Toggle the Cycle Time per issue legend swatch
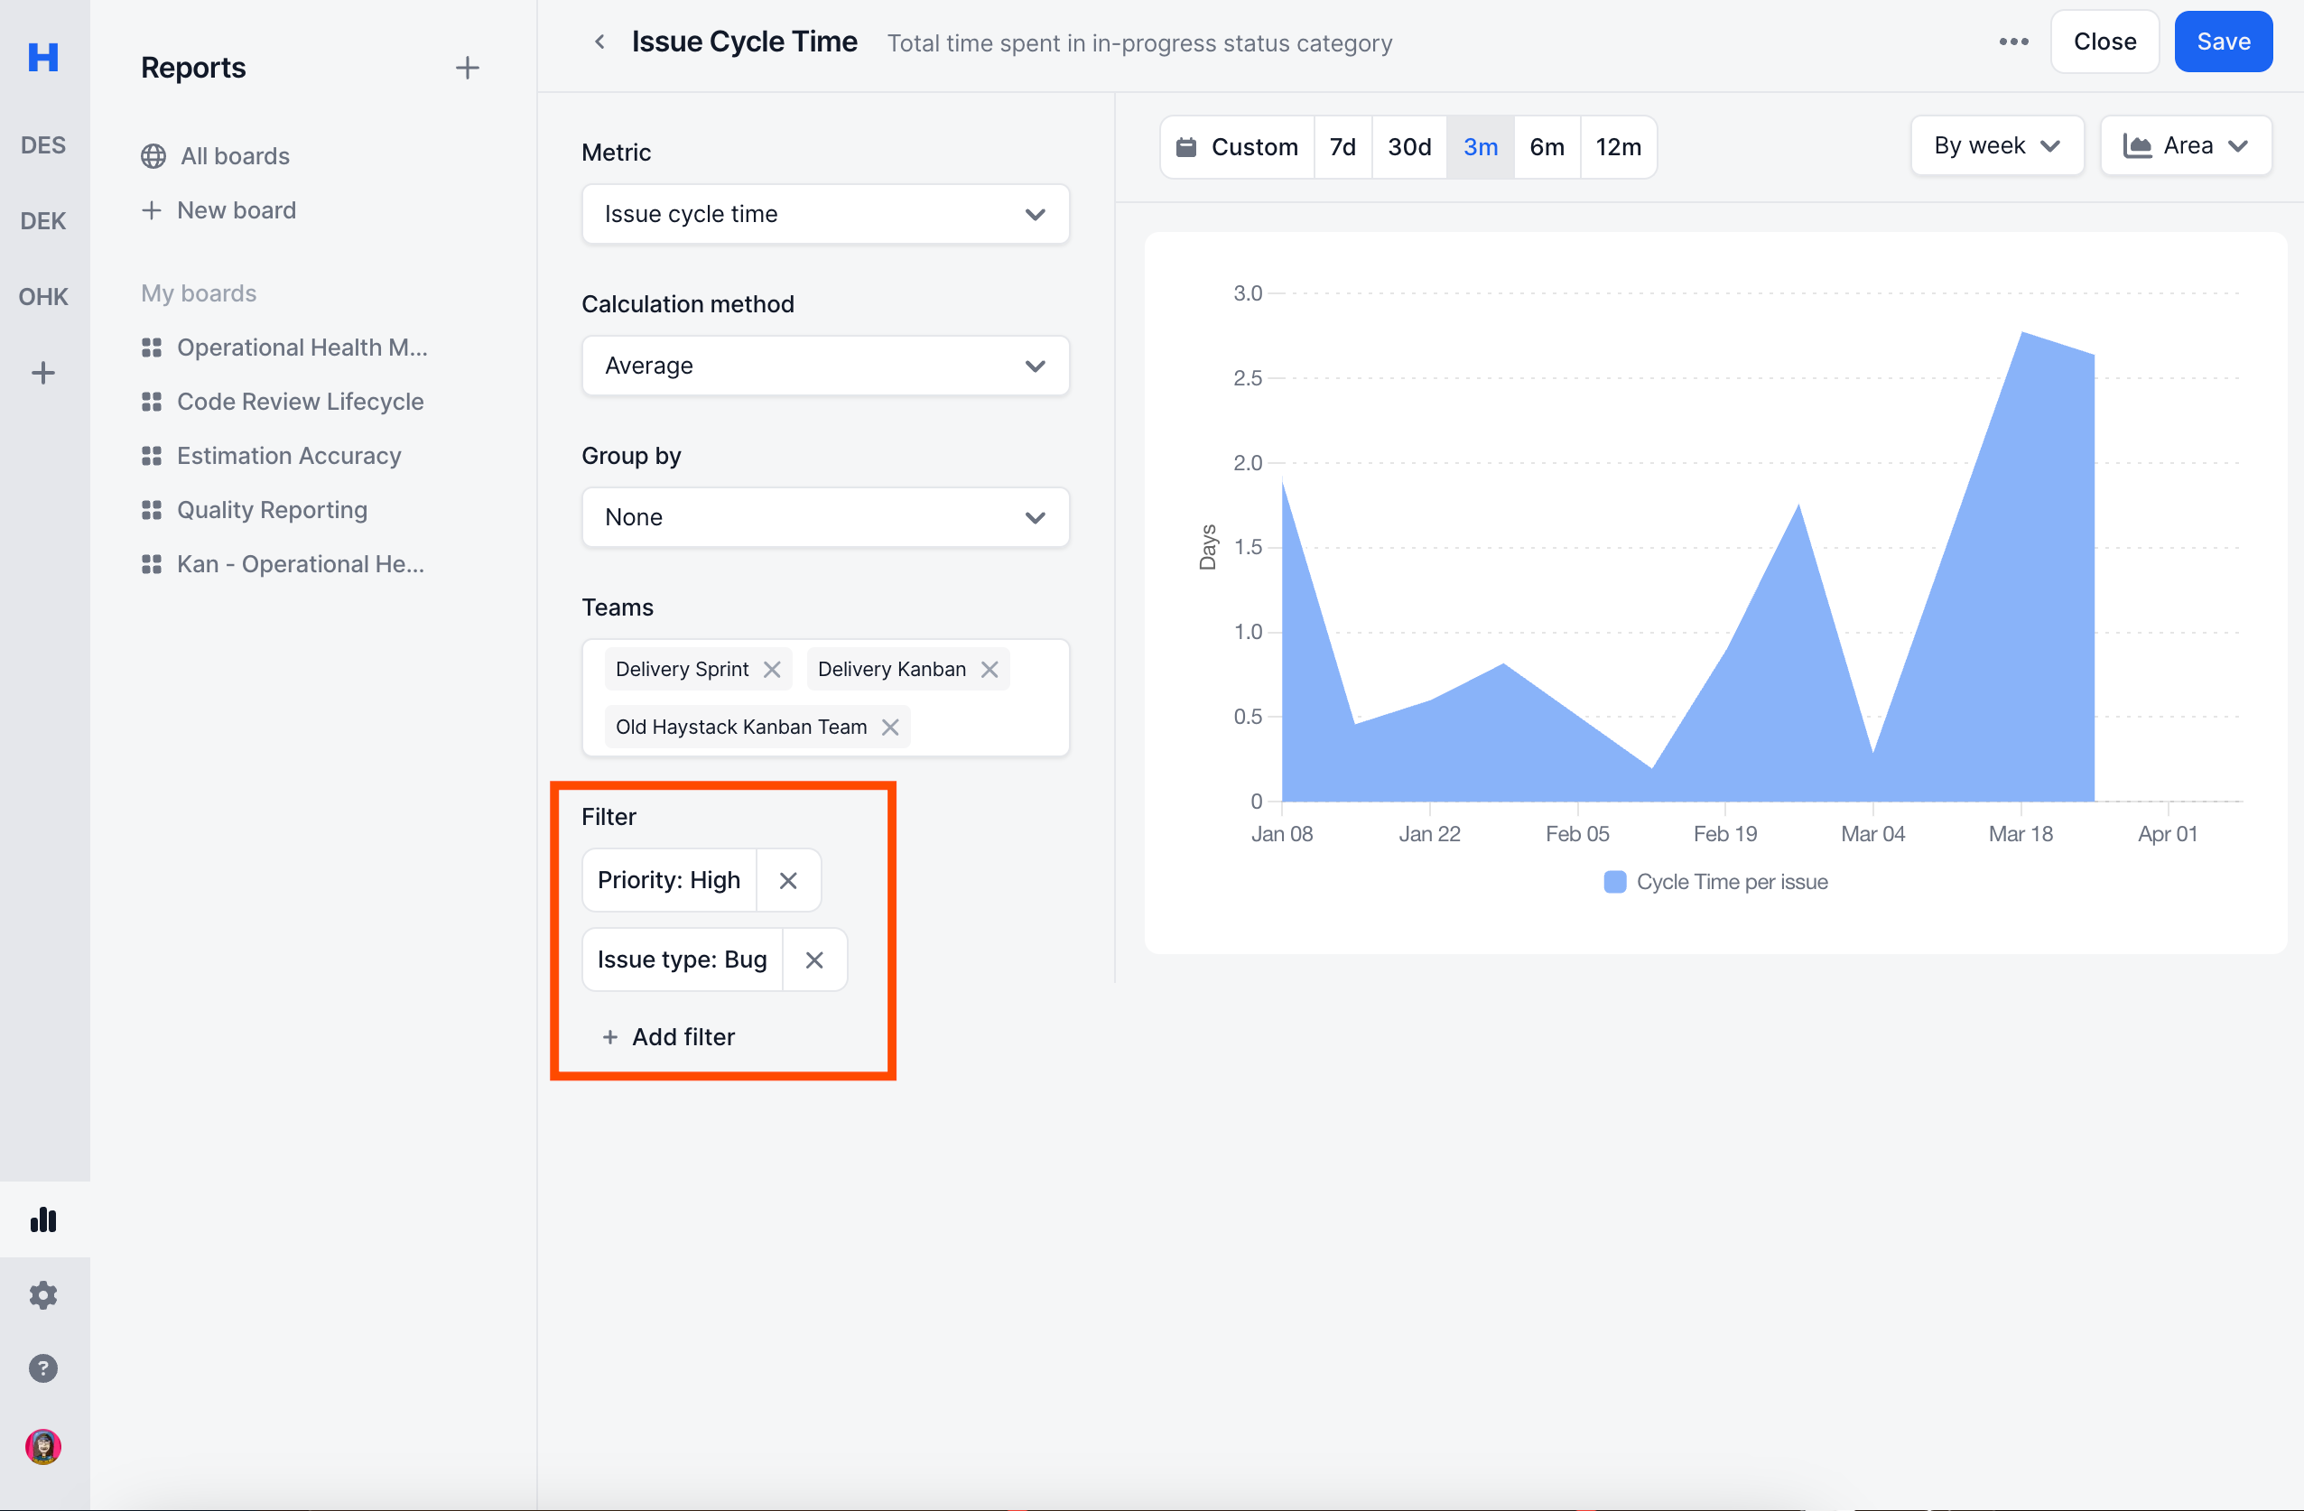Viewport: 2304px width, 1511px height. (x=1614, y=882)
